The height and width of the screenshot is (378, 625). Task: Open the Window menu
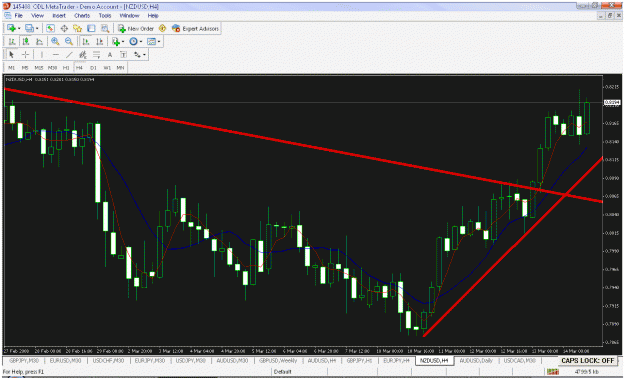tap(130, 16)
